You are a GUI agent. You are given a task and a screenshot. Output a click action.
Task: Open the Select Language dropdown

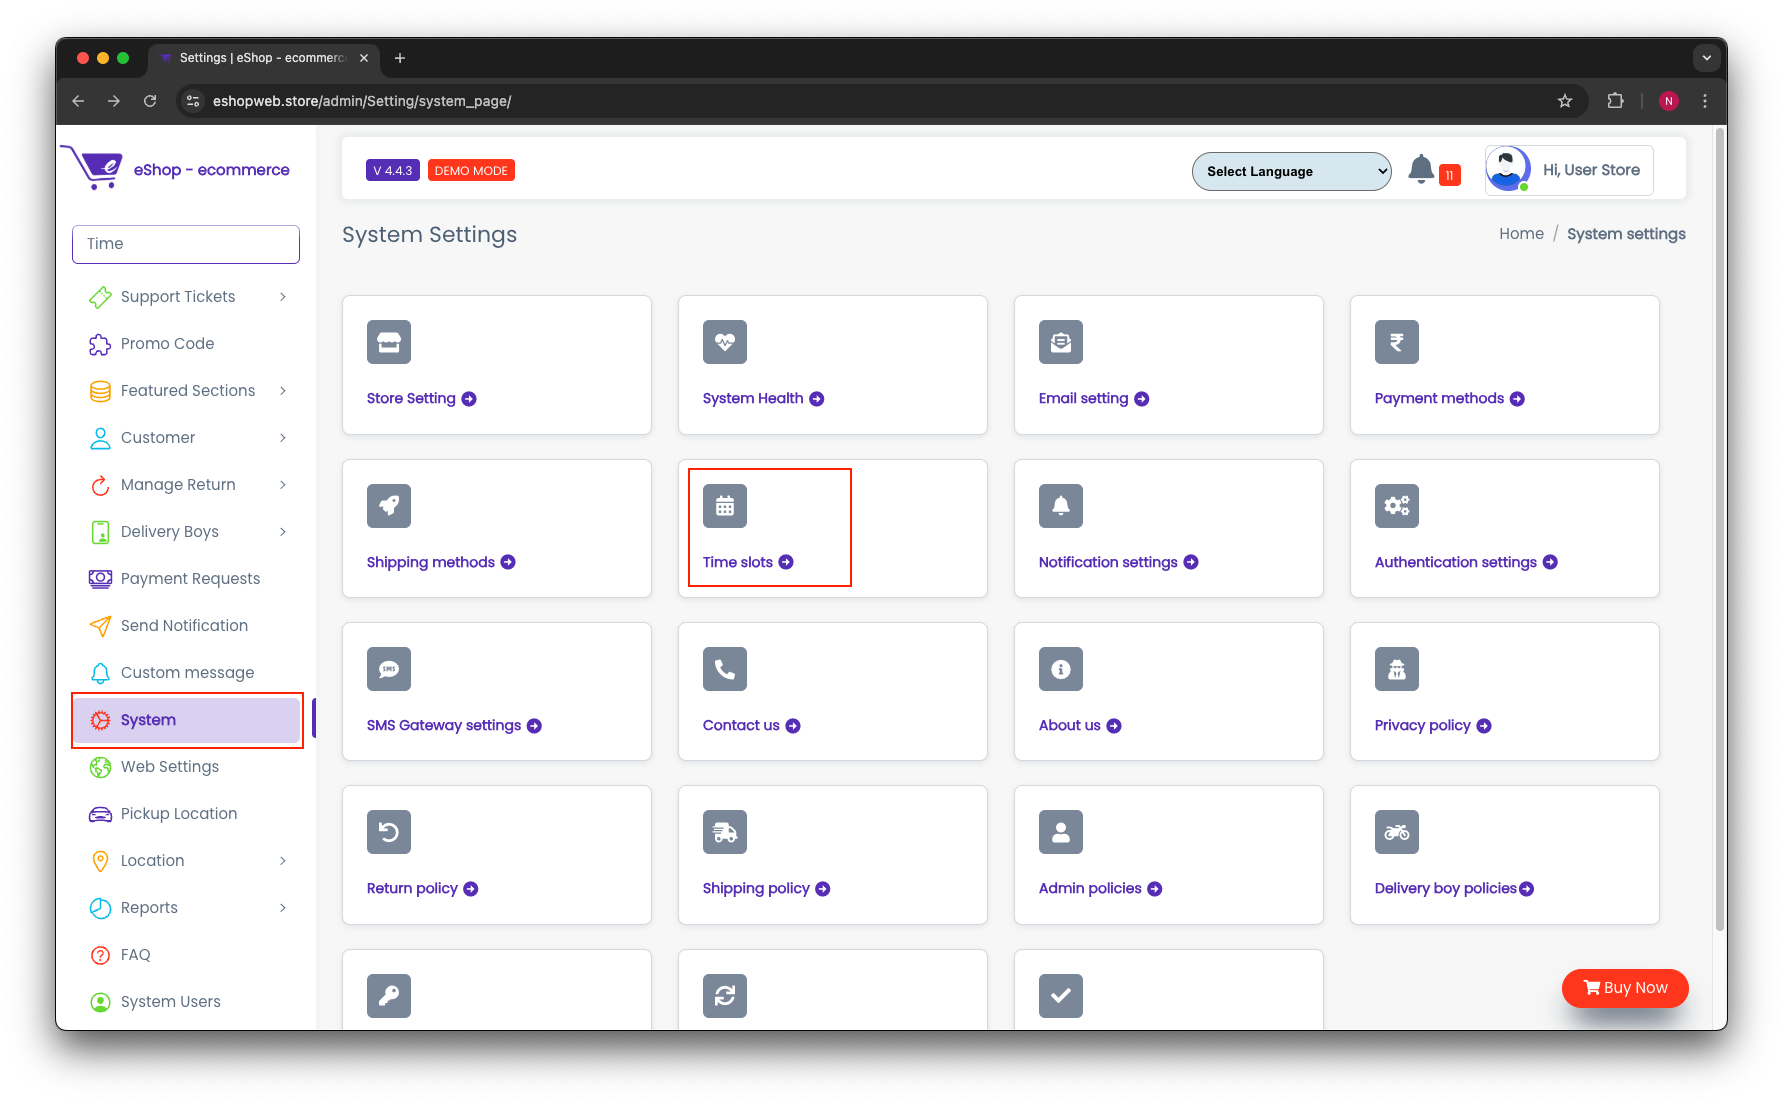coord(1291,171)
